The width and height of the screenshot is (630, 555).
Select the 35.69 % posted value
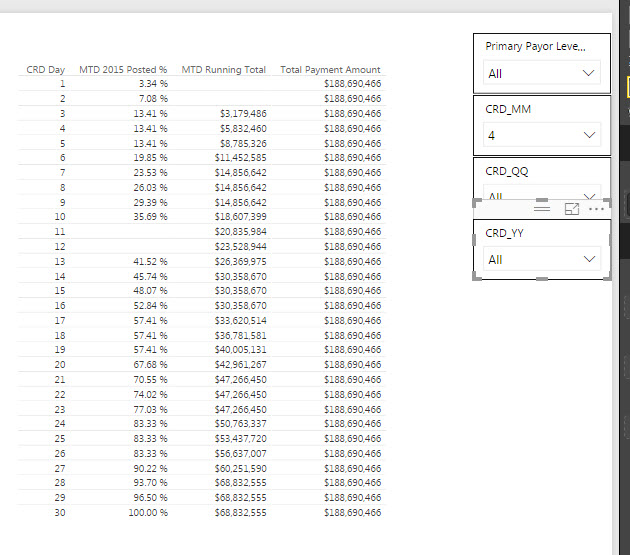click(x=150, y=217)
